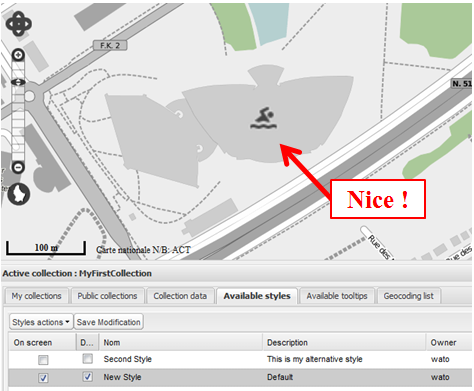Image resolution: width=474 pixels, height=391 pixels.
Task: Open the Available tooltips tab
Action: (x=337, y=296)
